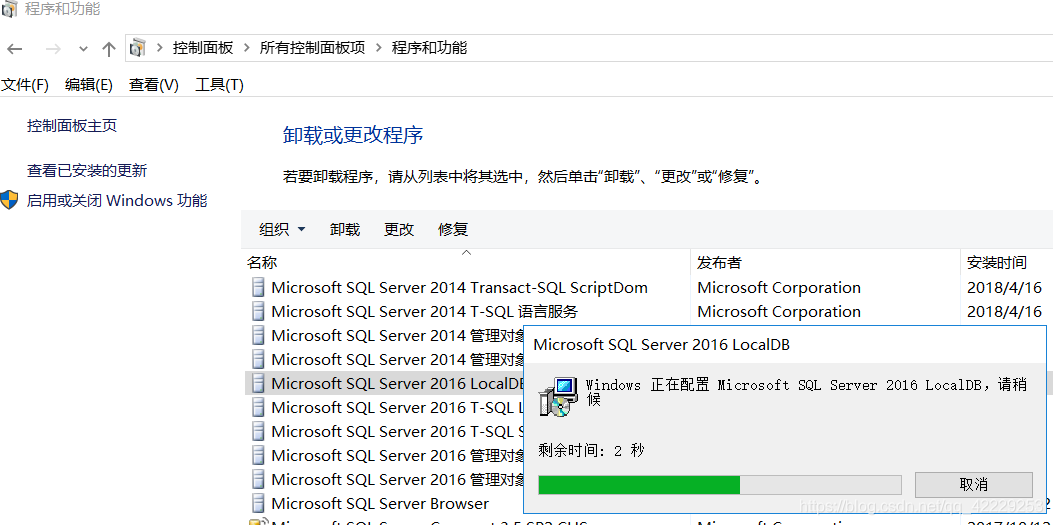
Task: Open 查看已安装的更新 link
Action: 87,171
